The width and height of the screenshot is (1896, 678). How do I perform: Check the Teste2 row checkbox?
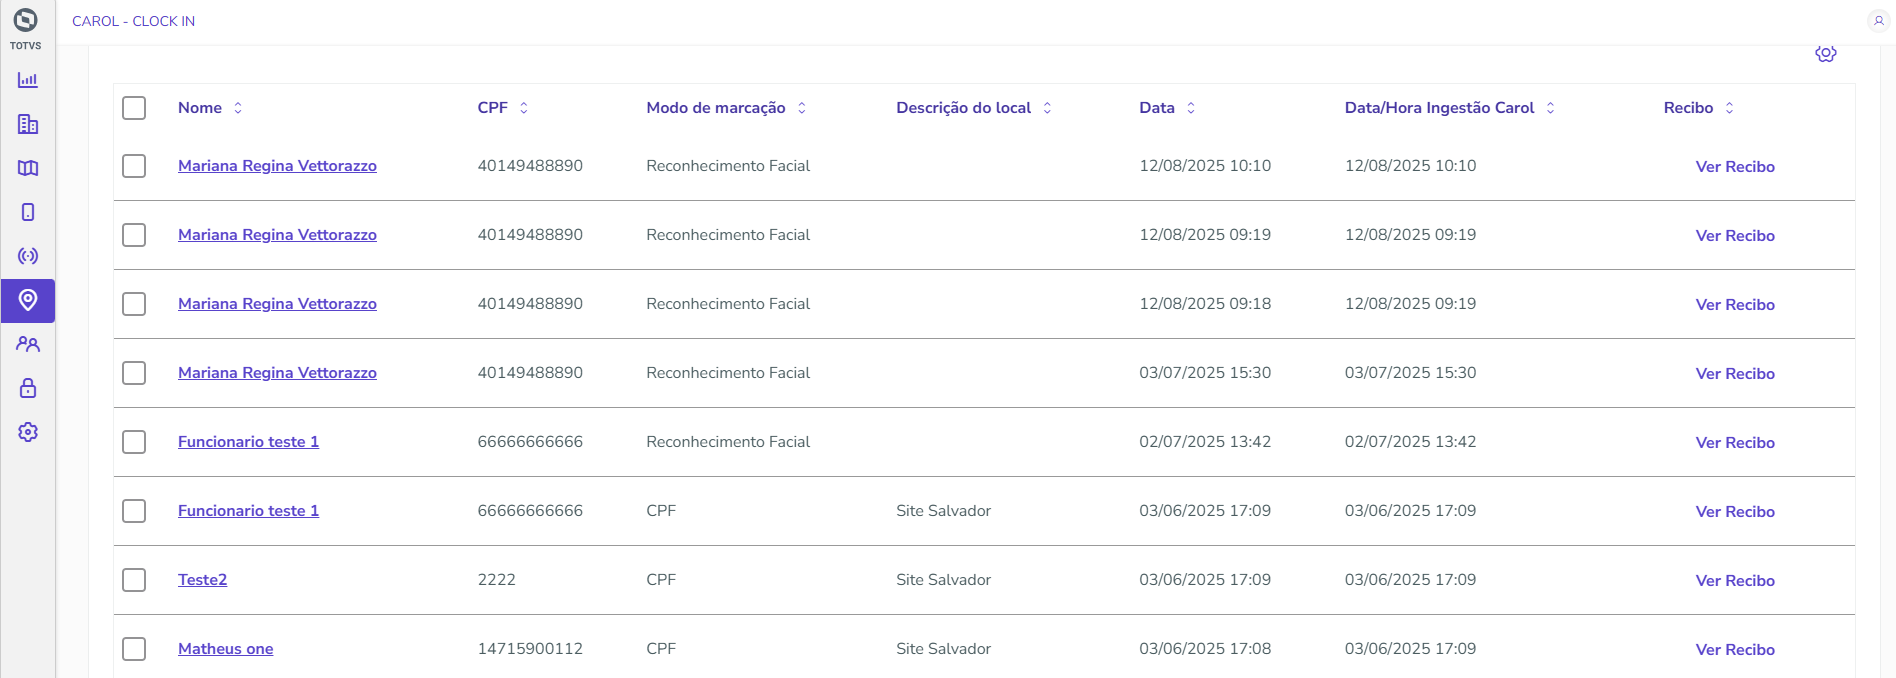(134, 580)
